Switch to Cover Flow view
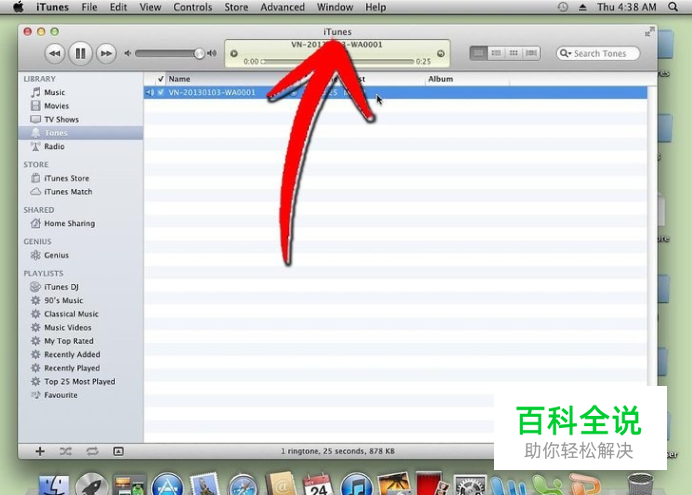The image size is (692, 495). pyautogui.click(x=531, y=53)
